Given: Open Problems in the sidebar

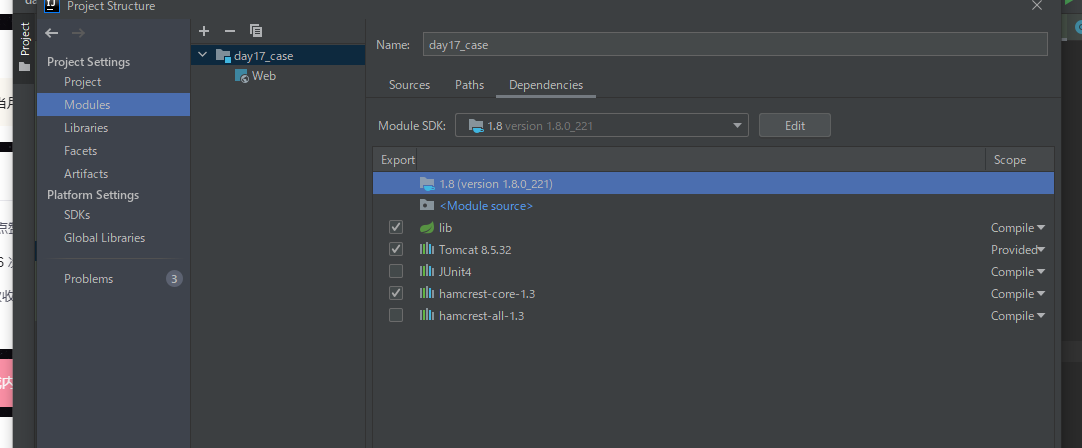Looking at the screenshot, I should coord(88,279).
